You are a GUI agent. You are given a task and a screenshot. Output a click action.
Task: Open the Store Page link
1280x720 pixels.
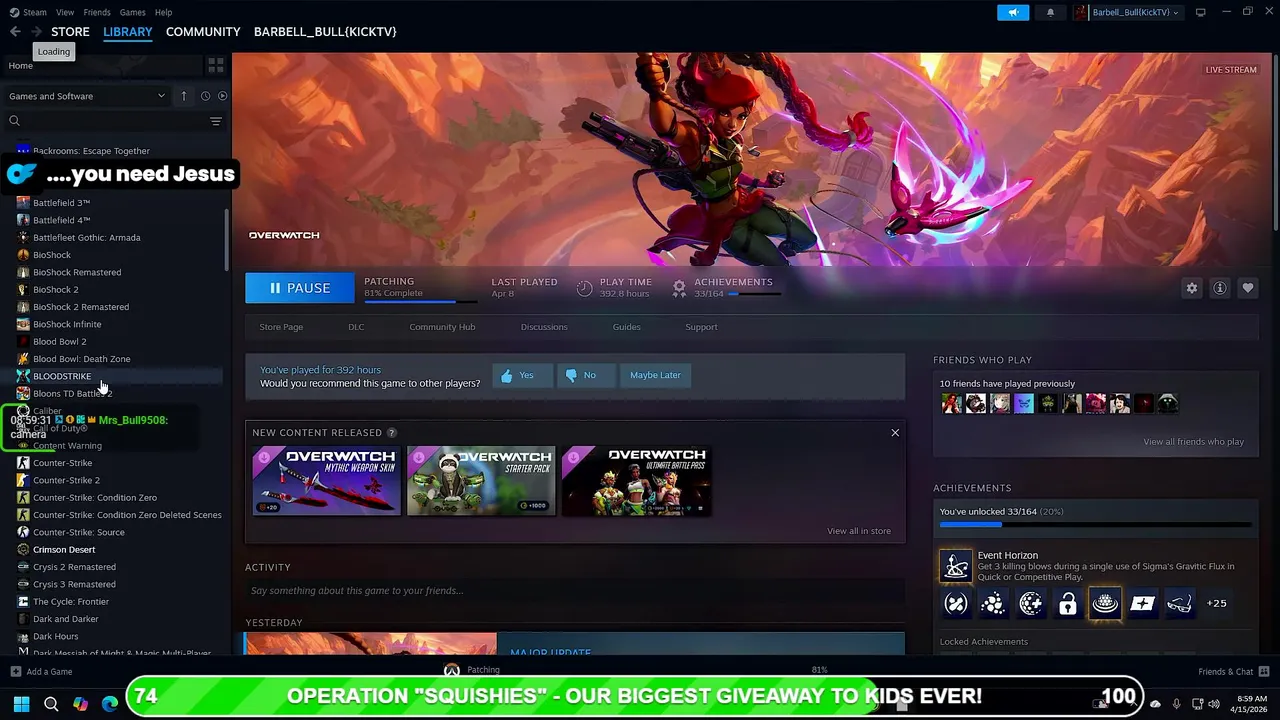(x=281, y=327)
